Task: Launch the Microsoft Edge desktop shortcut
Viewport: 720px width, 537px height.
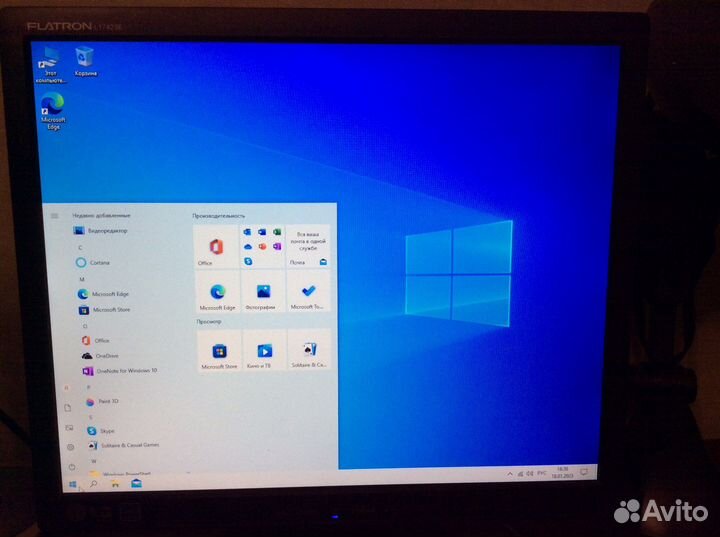Action: [x=53, y=112]
